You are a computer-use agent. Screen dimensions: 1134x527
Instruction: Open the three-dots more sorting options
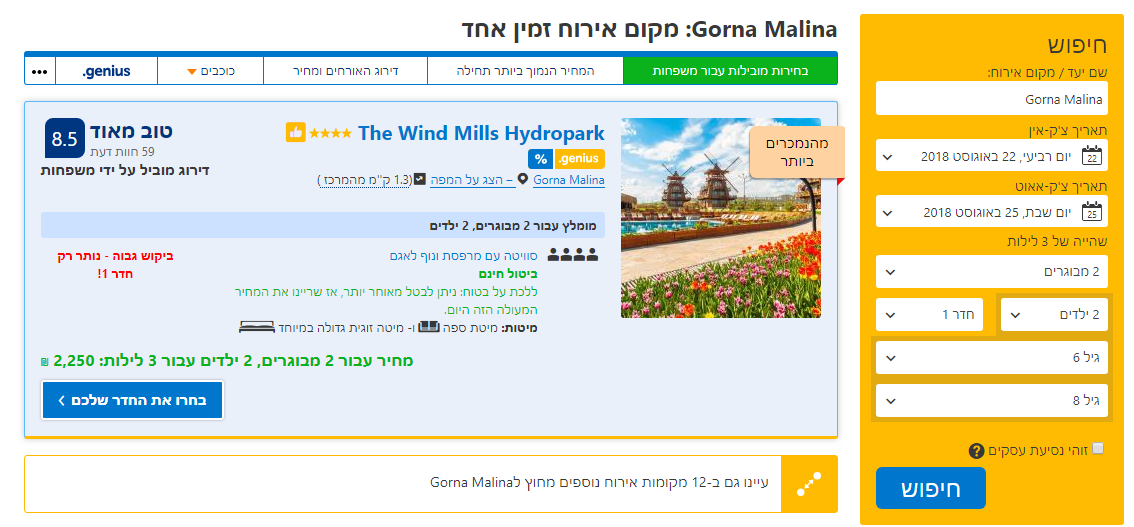point(40,72)
